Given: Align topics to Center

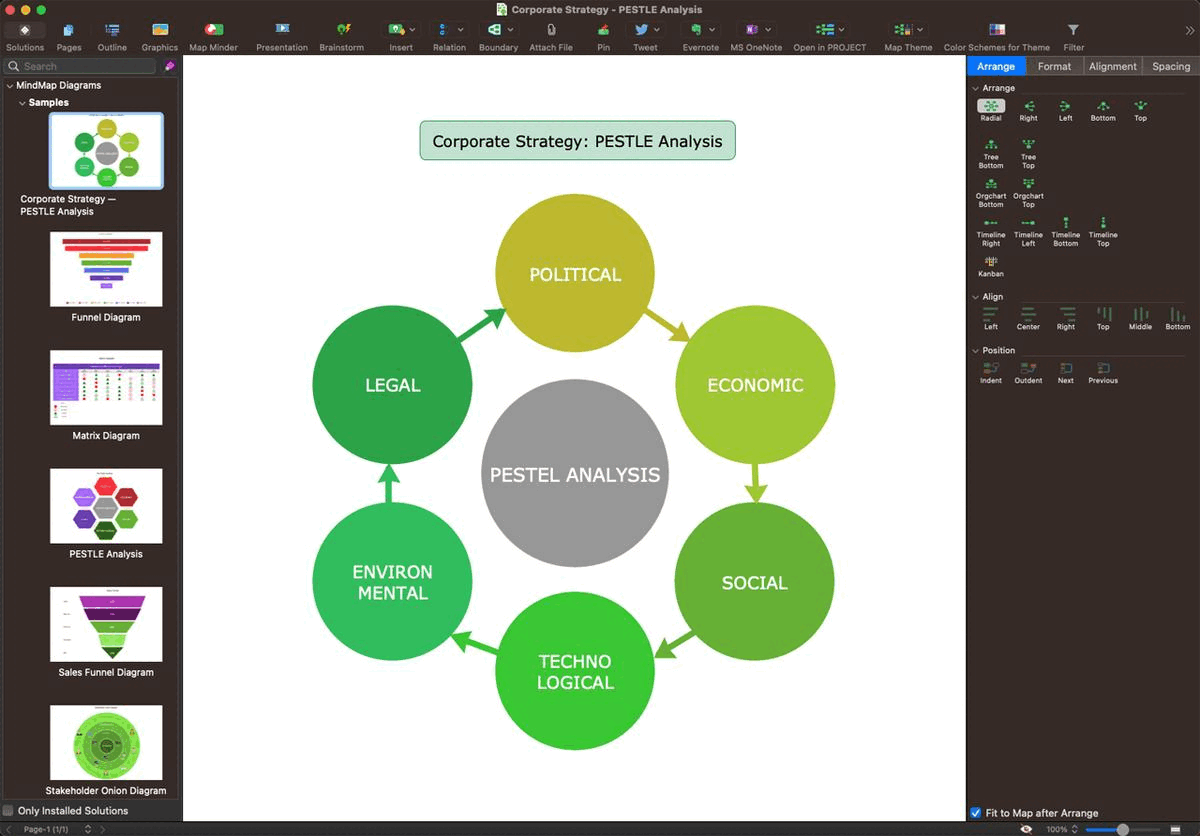Looking at the screenshot, I should tap(1028, 314).
